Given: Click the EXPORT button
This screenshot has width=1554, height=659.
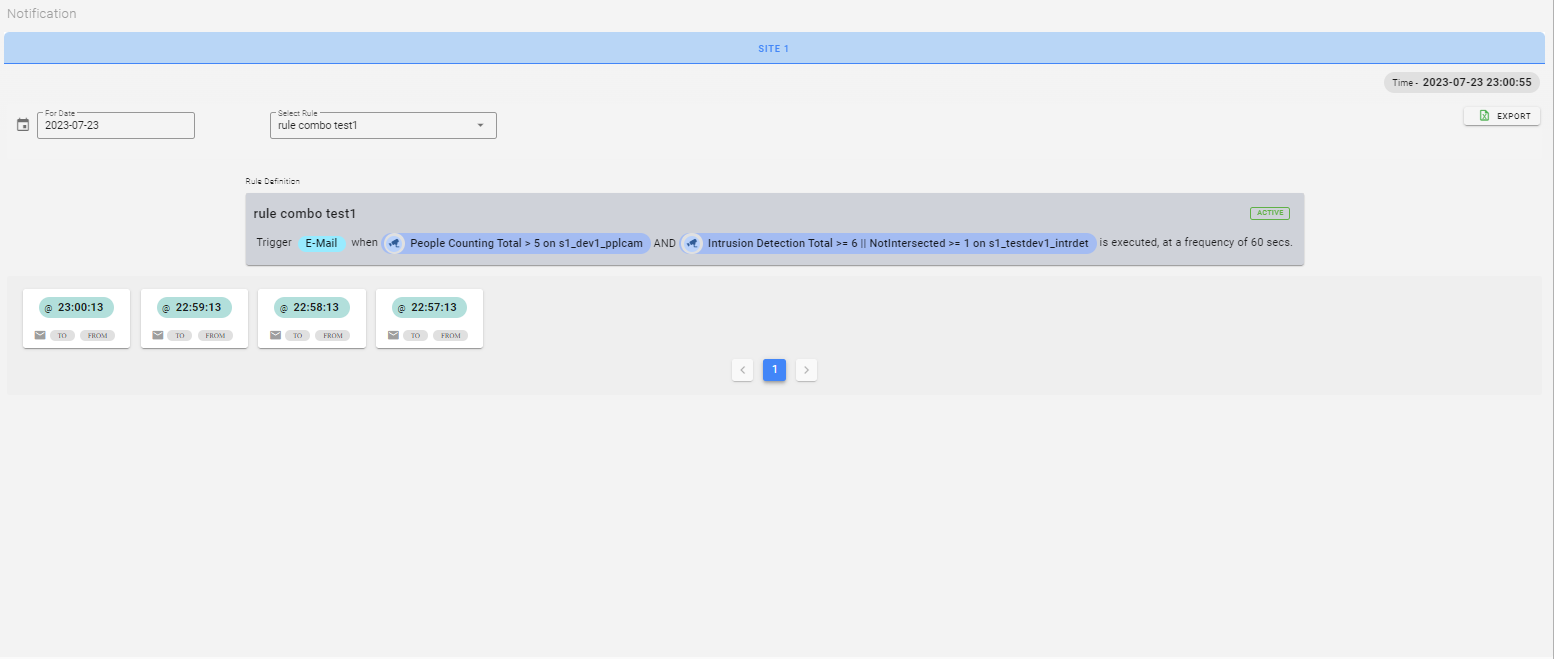Looking at the screenshot, I should (x=1502, y=115).
